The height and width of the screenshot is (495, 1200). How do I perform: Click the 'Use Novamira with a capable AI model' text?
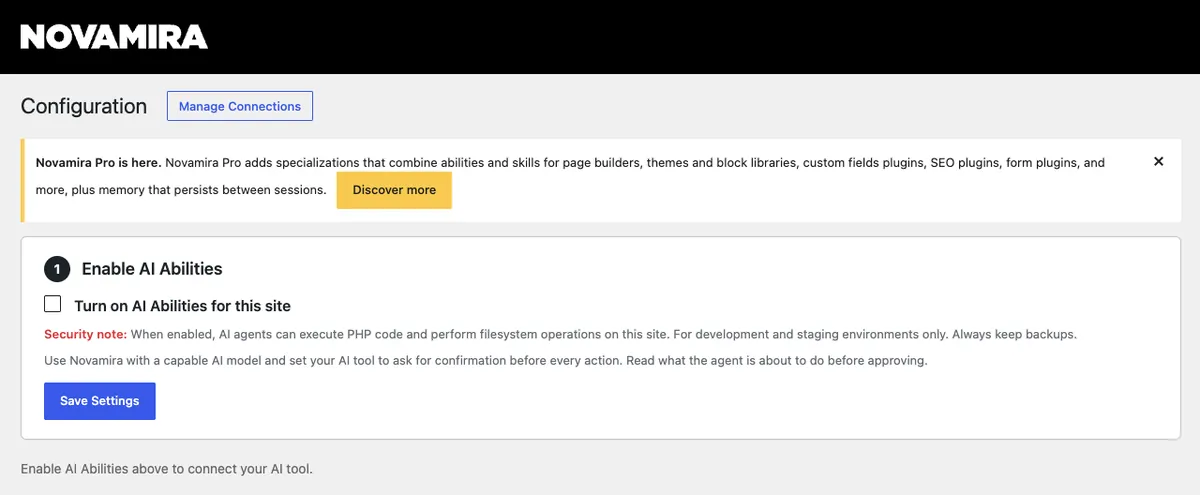click(486, 360)
